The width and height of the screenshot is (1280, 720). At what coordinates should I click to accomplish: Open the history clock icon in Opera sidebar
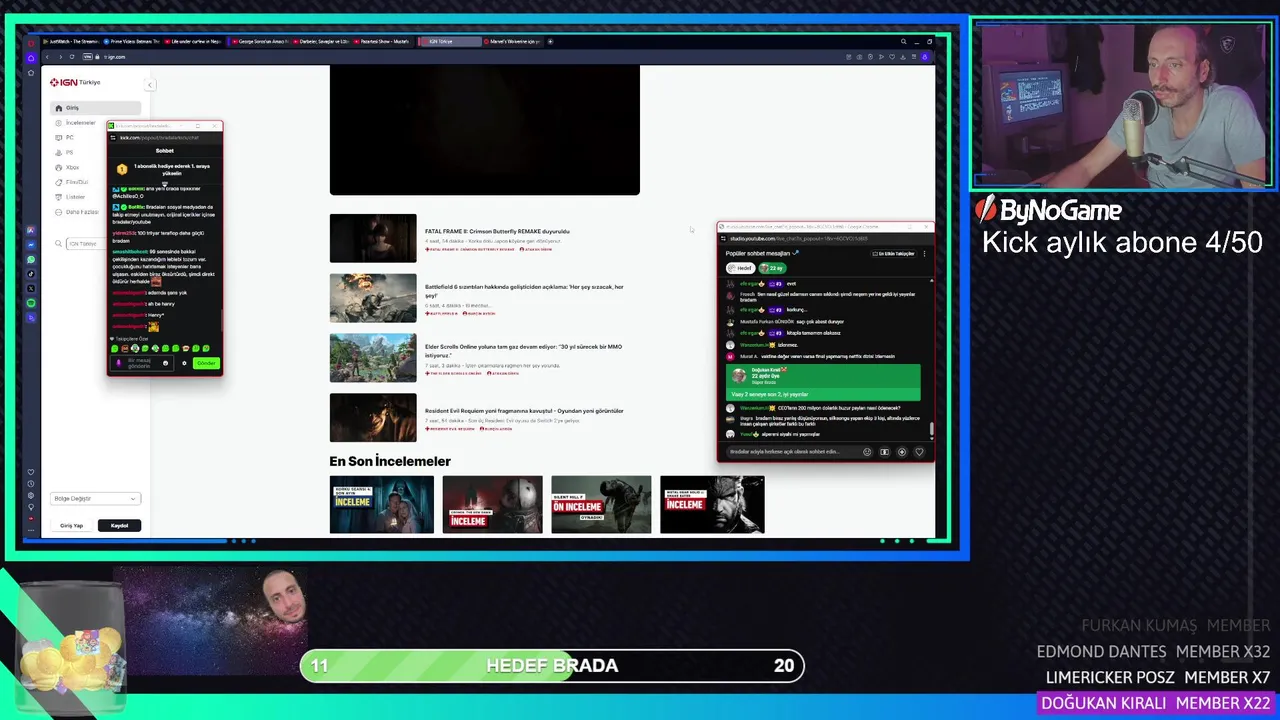[x=31, y=484]
